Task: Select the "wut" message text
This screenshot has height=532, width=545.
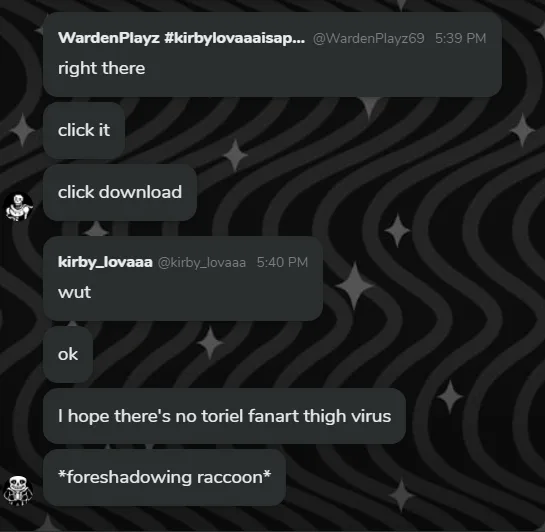Action: point(74,292)
